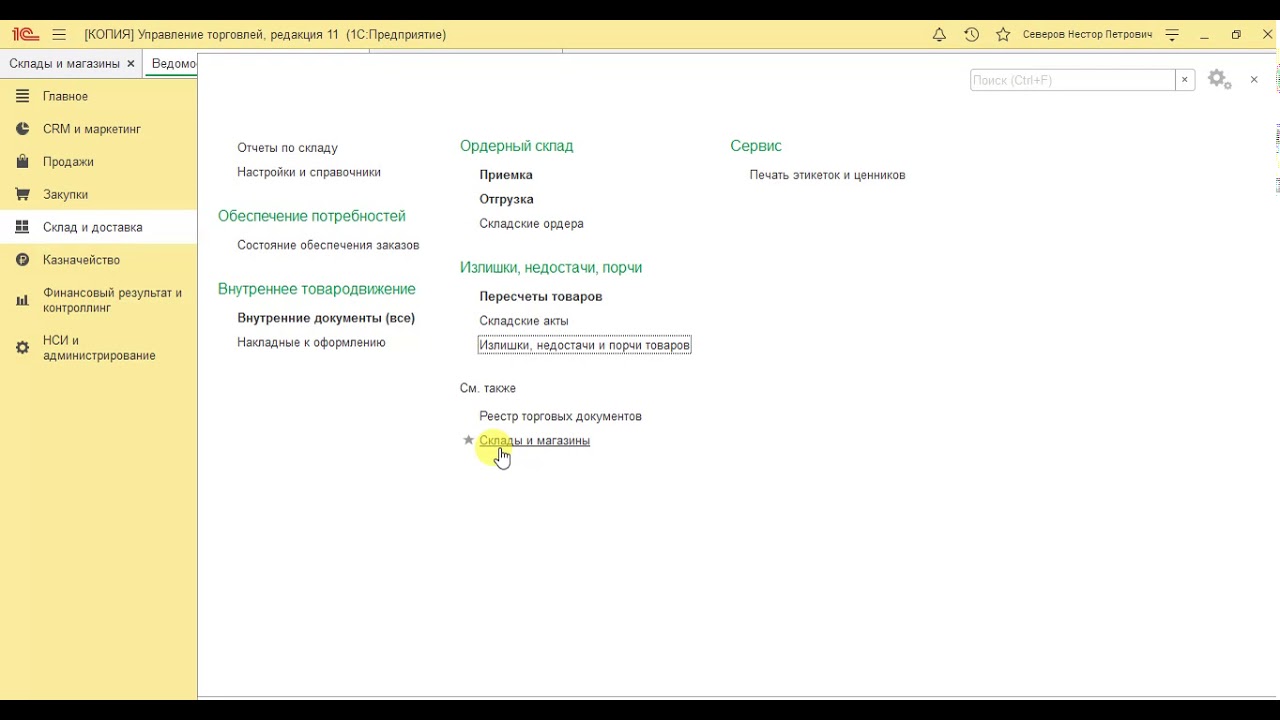Open НСИ и администрирование section
This screenshot has width=1280, height=720.
pyautogui.click(x=99, y=347)
